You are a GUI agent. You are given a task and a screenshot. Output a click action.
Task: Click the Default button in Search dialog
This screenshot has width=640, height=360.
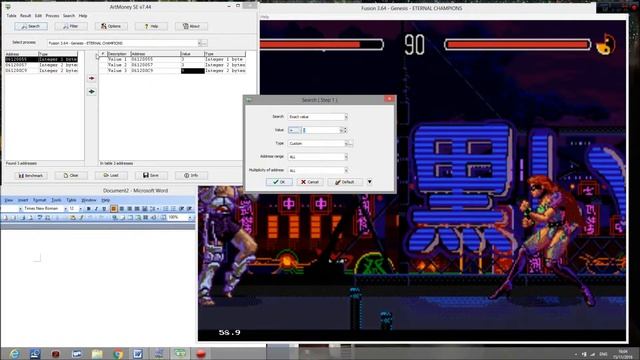pos(345,182)
